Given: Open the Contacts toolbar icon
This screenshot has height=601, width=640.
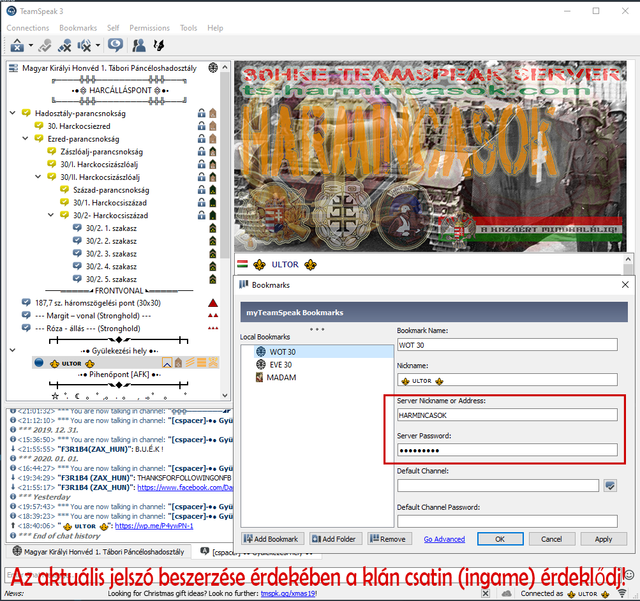Looking at the screenshot, I should 139,45.
